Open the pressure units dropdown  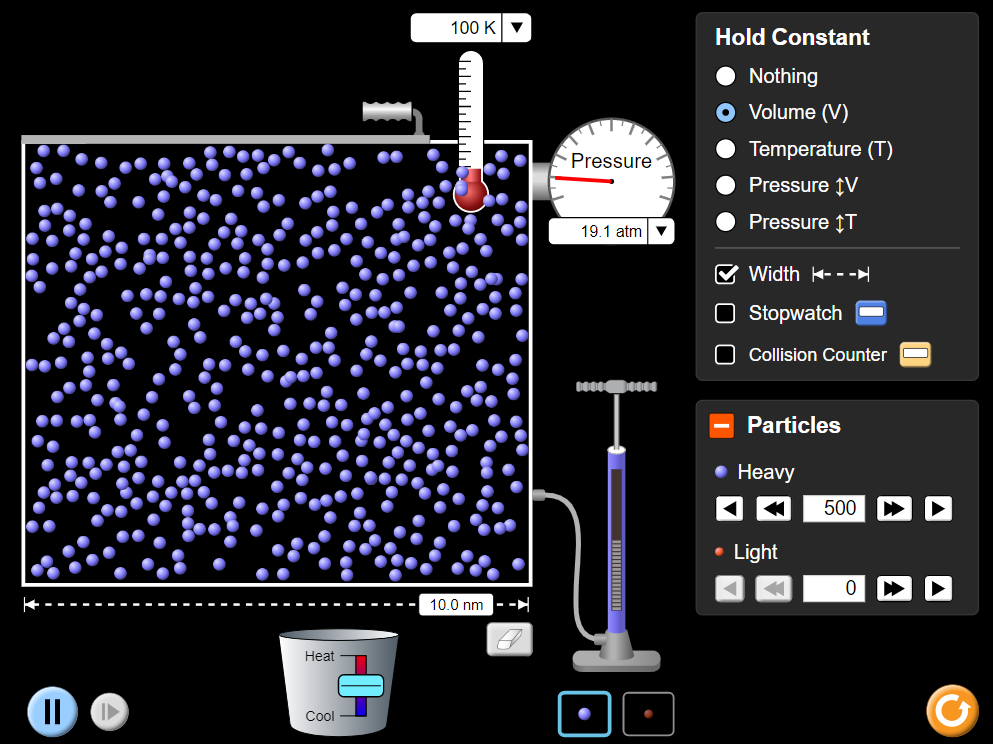pyautogui.click(x=661, y=231)
